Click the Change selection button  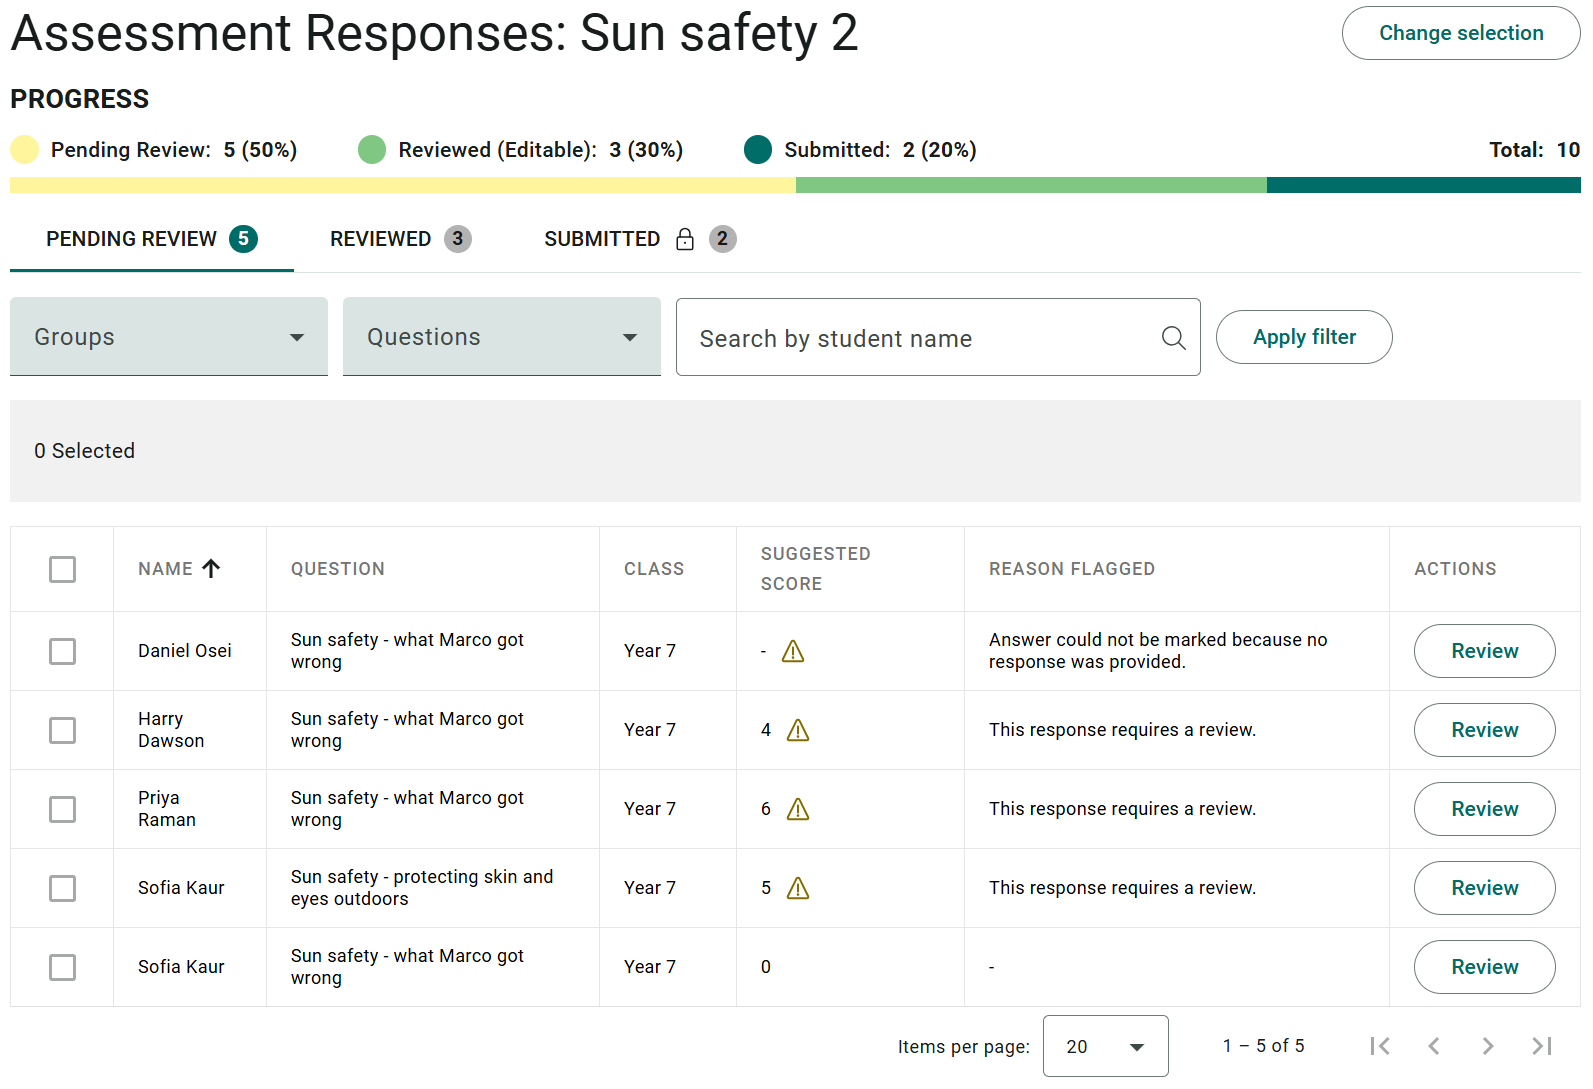1461,33
